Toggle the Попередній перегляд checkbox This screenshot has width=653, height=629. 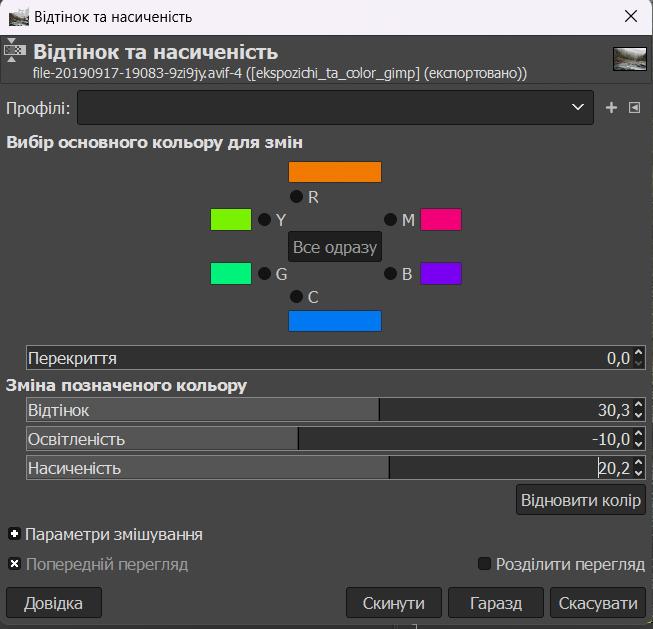point(14,564)
